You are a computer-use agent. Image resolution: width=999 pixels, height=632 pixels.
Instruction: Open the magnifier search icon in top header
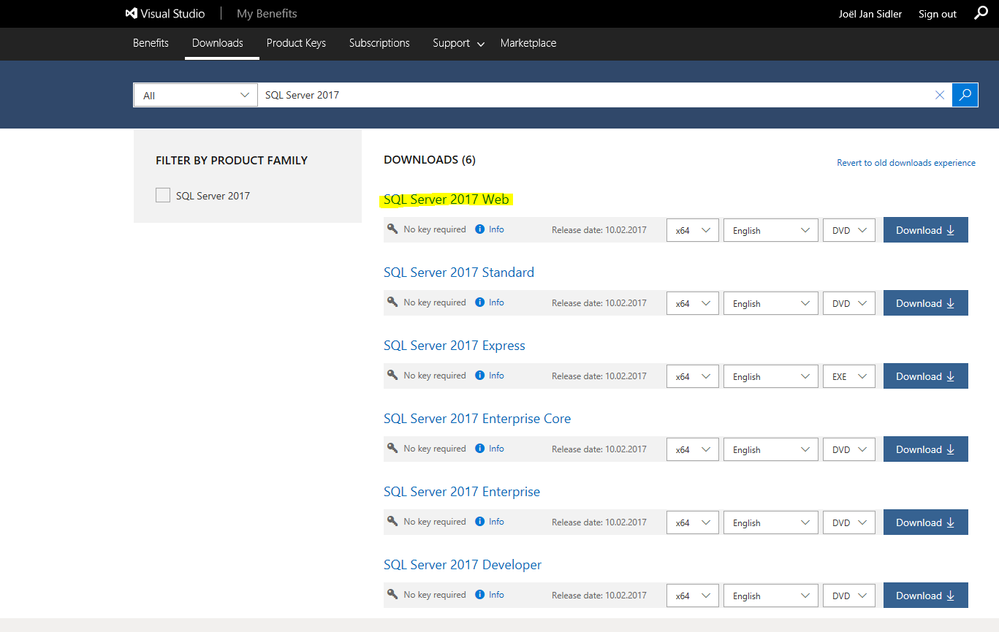pyautogui.click(x=981, y=13)
